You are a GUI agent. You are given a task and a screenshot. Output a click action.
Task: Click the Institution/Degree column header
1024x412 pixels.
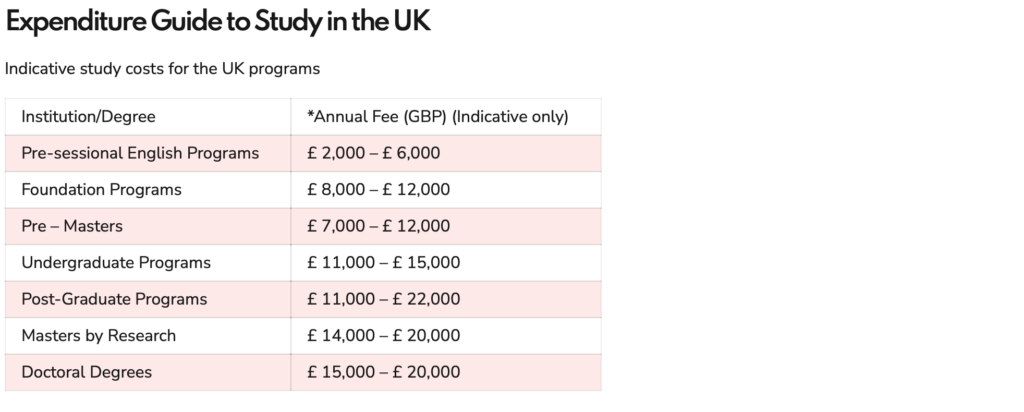click(x=88, y=117)
